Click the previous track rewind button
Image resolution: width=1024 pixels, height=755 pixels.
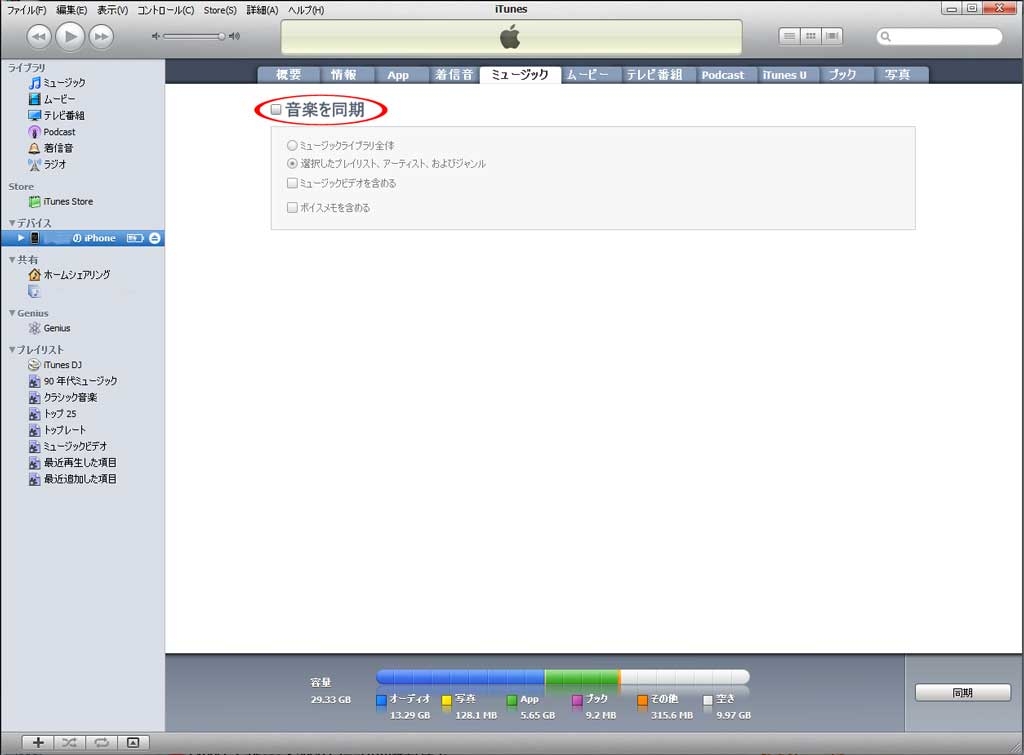pos(39,37)
